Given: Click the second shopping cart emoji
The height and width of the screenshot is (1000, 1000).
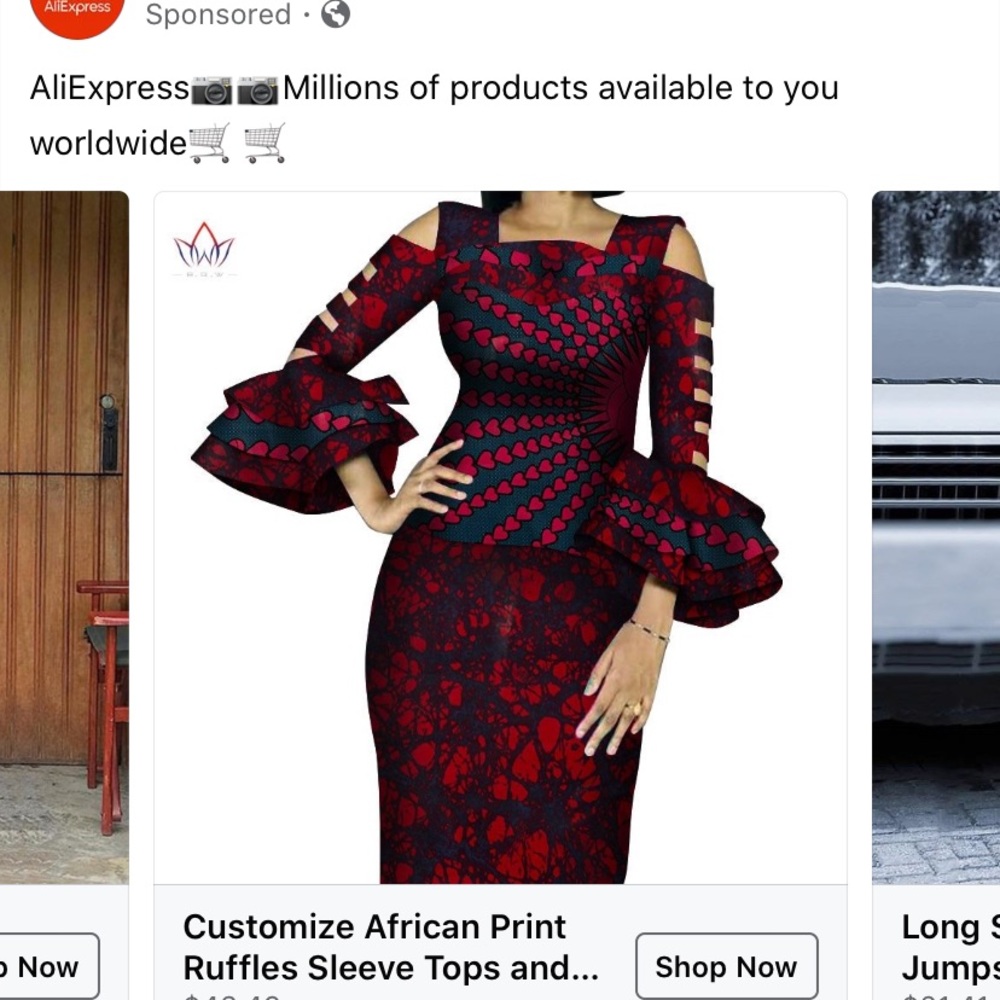Looking at the screenshot, I should click(x=265, y=143).
